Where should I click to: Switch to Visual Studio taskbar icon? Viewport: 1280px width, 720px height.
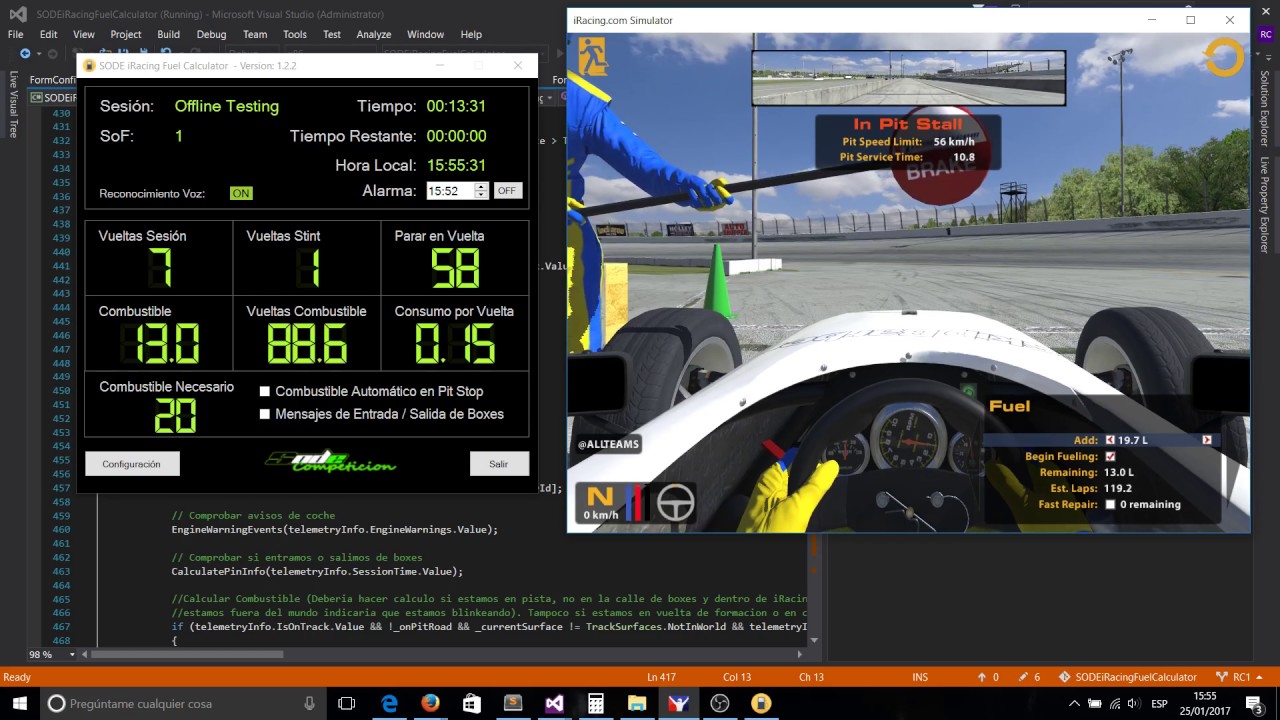554,703
